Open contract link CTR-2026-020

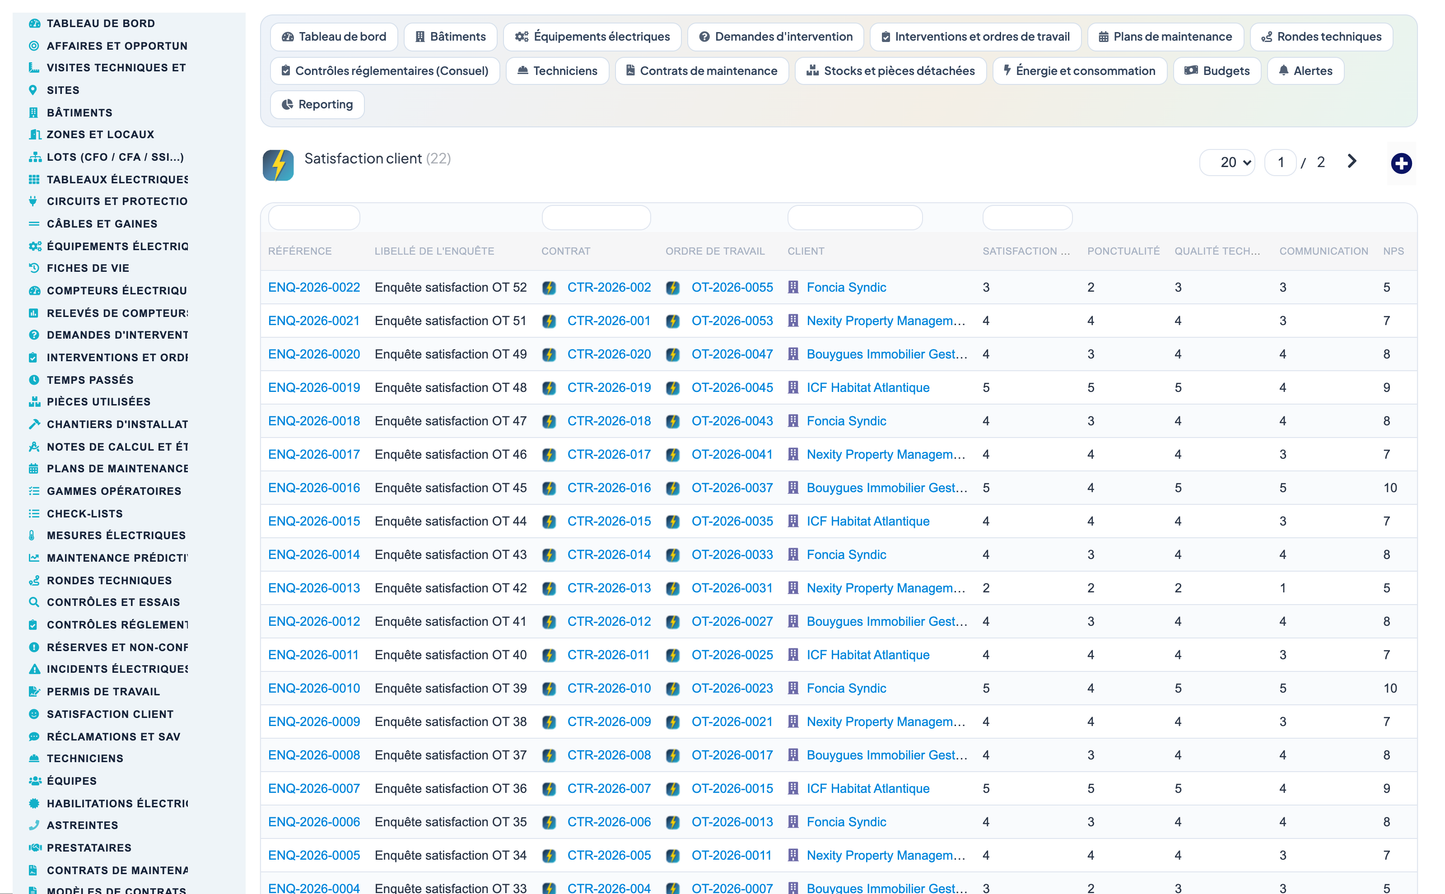coord(609,354)
